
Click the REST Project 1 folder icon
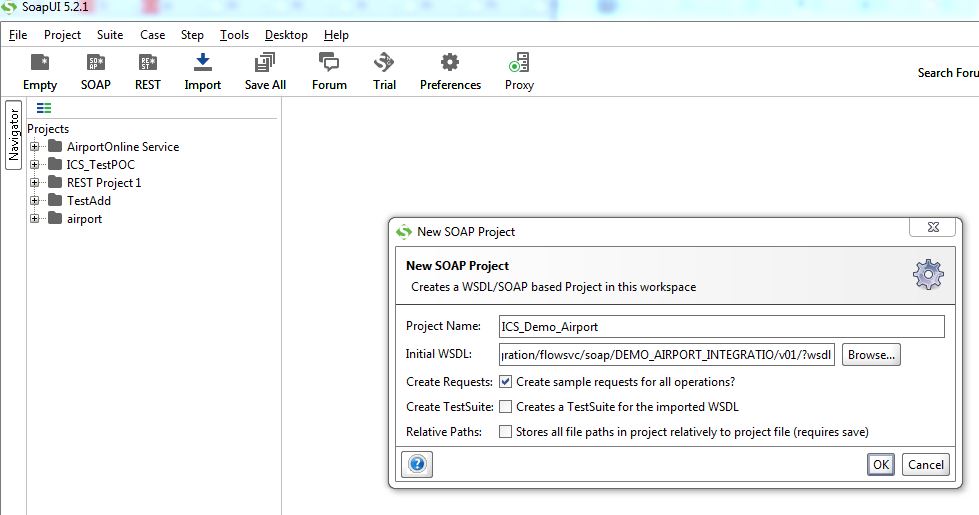click(x=56, y=182)
